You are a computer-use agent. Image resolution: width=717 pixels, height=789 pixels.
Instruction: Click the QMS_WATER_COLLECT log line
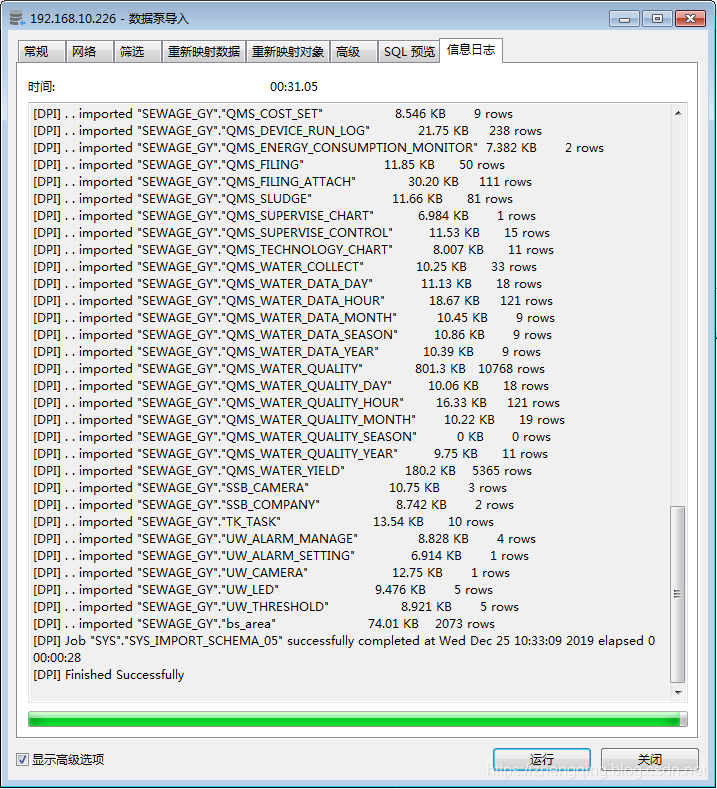click(x=285, y=267)
